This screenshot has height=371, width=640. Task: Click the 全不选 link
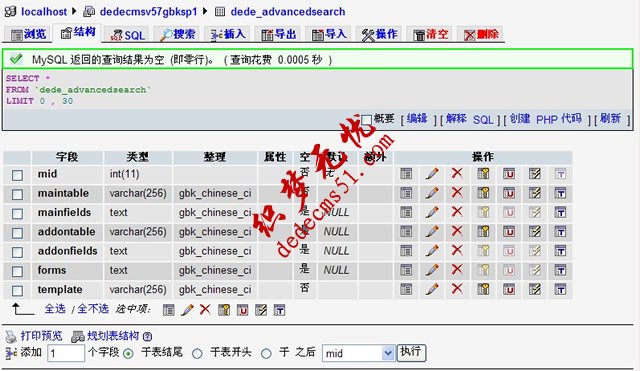pyautogui.click(x=93, y=309)
